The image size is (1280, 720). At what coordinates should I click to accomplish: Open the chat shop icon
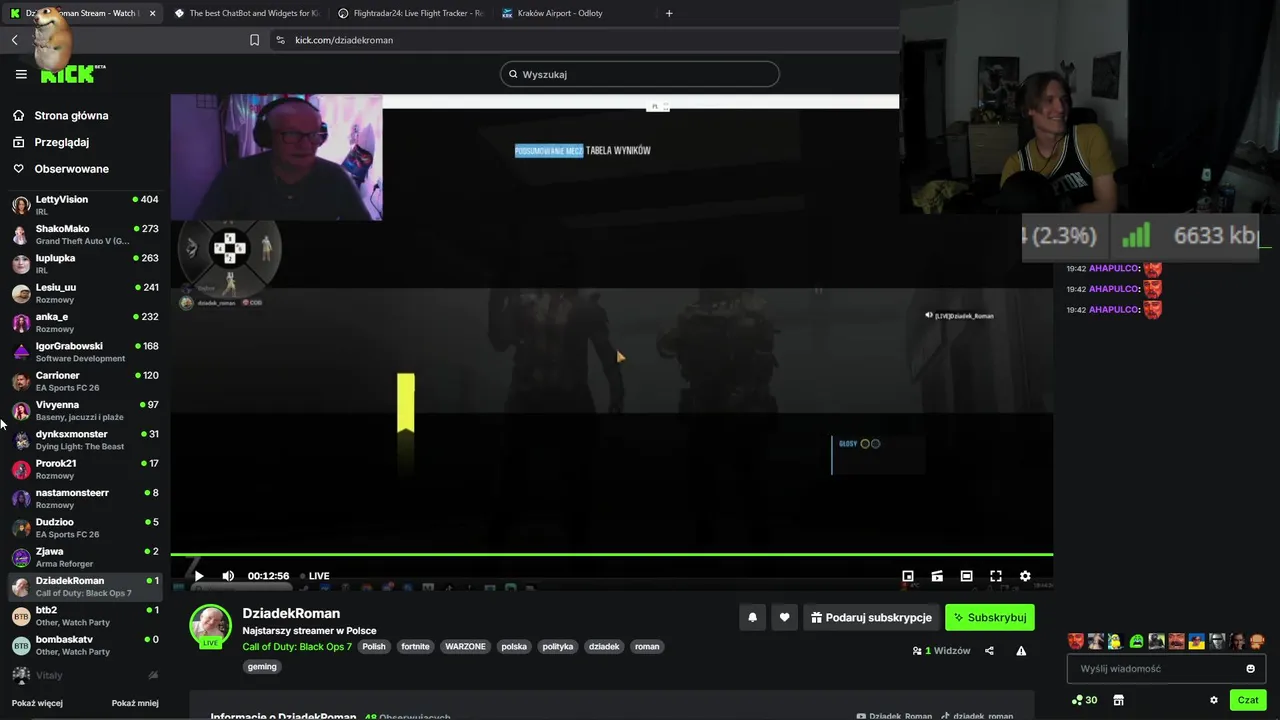[x=1118, y=700]
